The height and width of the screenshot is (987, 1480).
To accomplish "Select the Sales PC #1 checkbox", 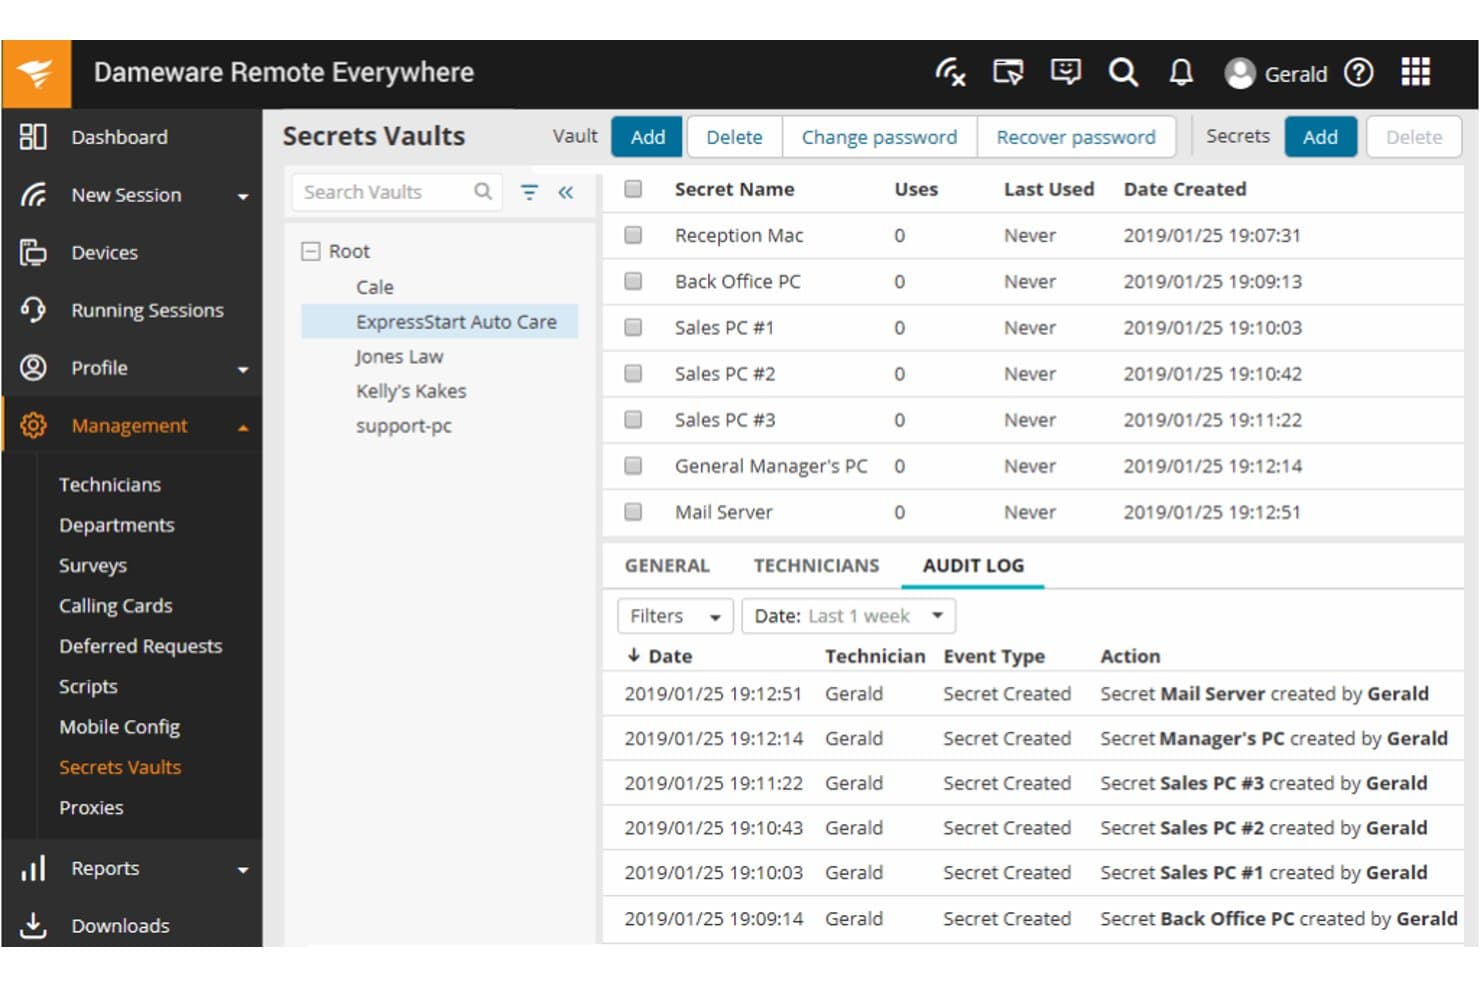I will [x=633, y=327].
